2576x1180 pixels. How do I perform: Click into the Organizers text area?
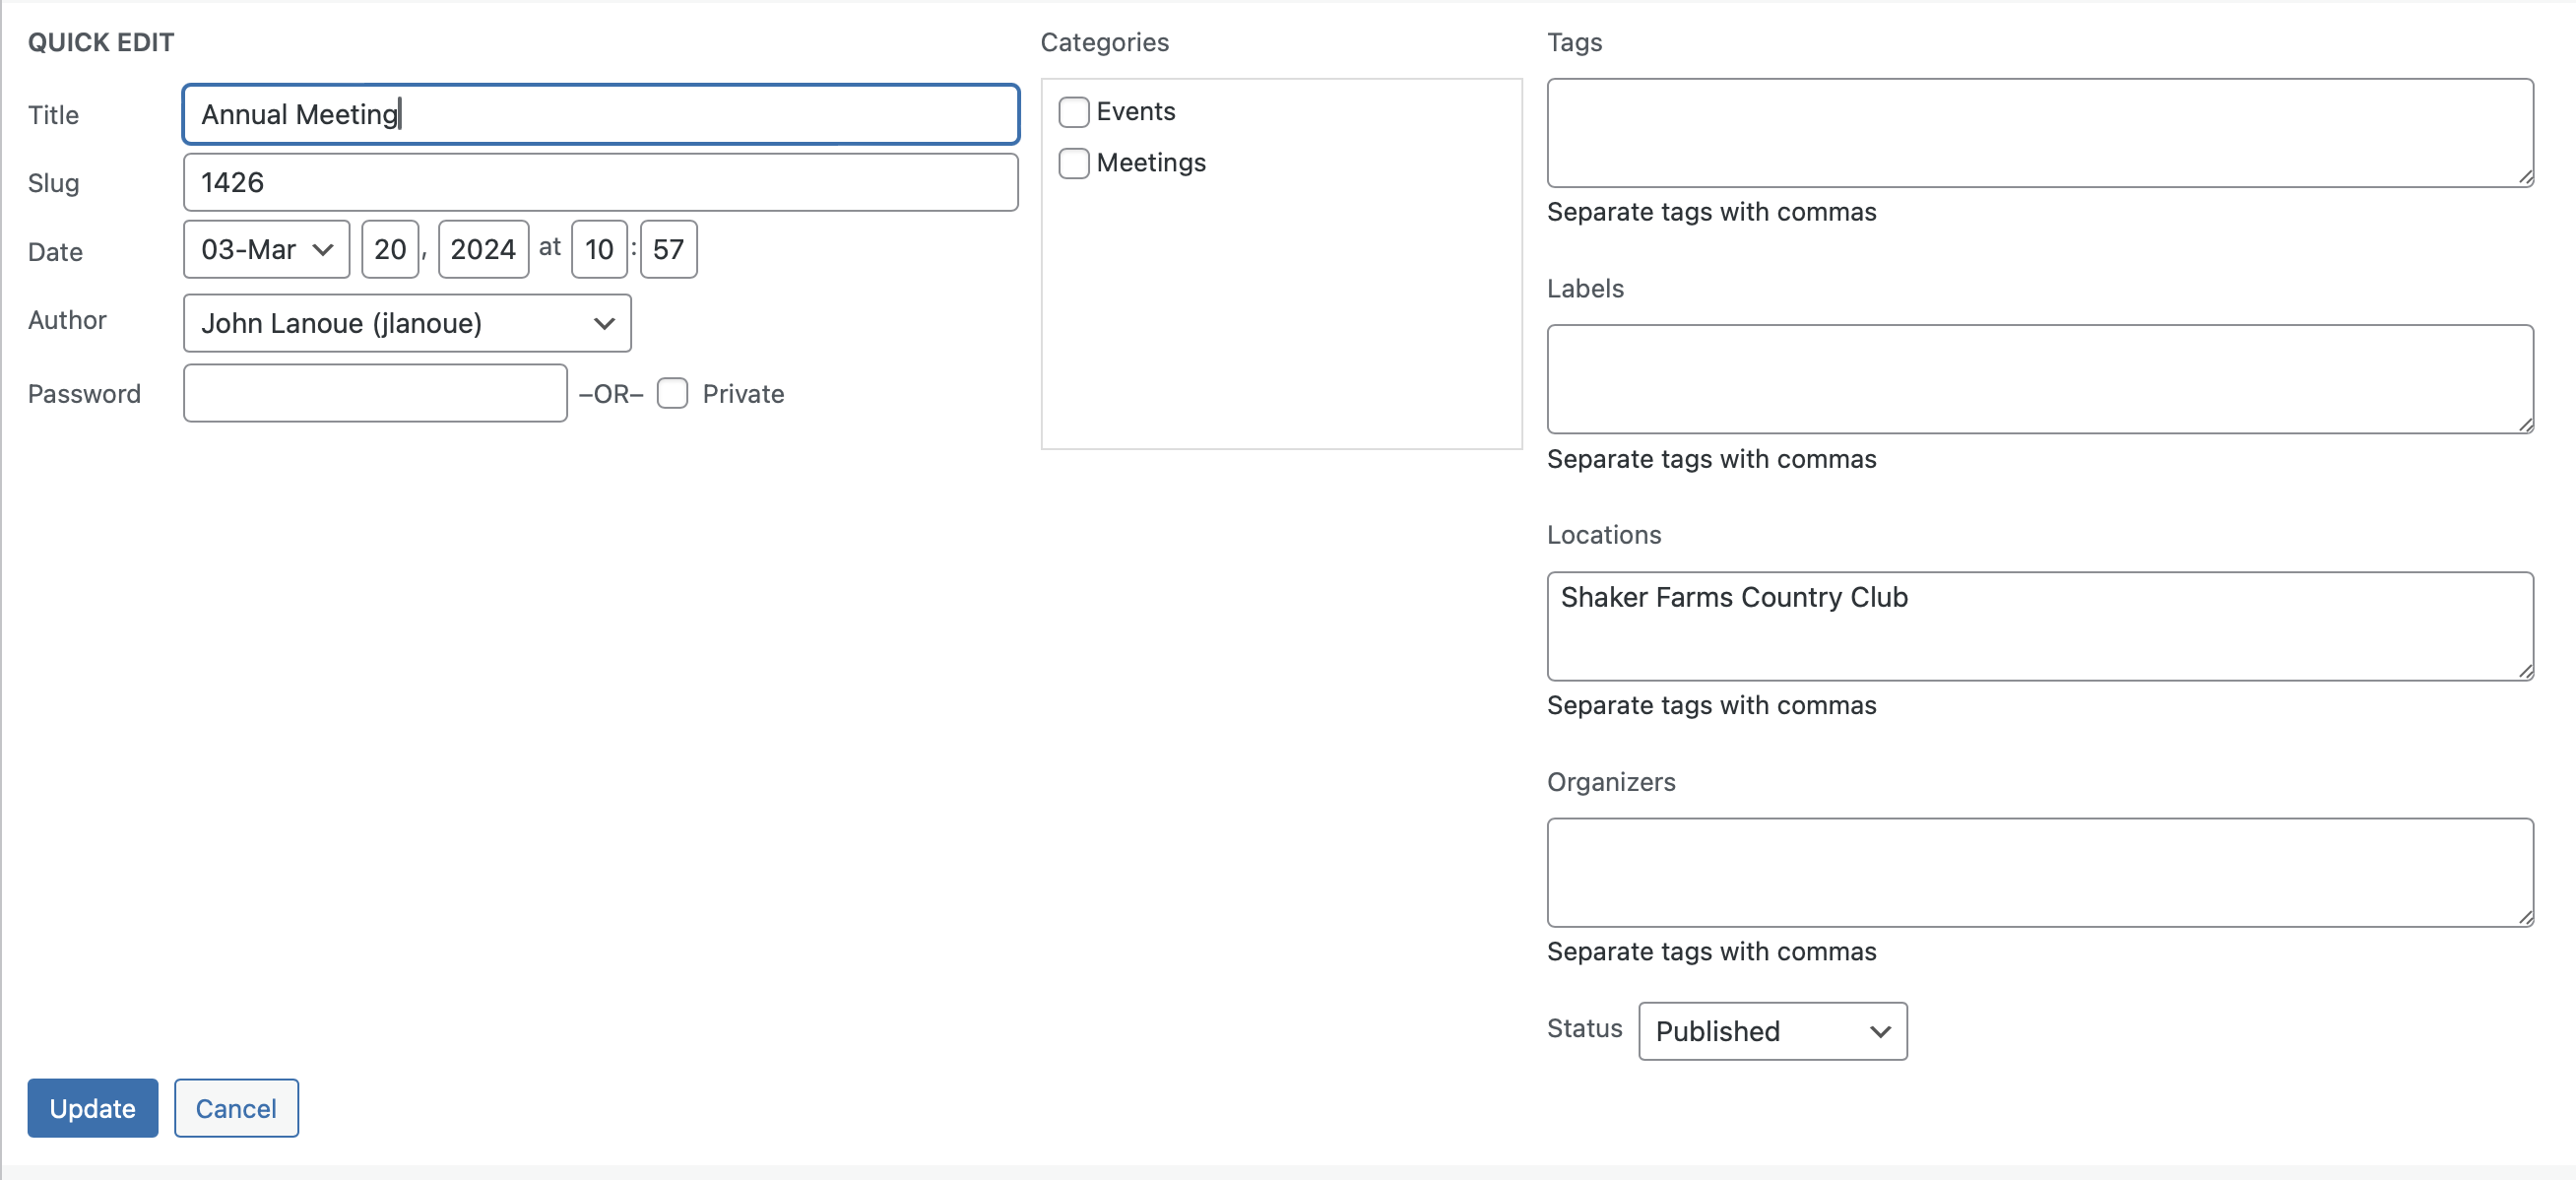tap(2038, 873)
